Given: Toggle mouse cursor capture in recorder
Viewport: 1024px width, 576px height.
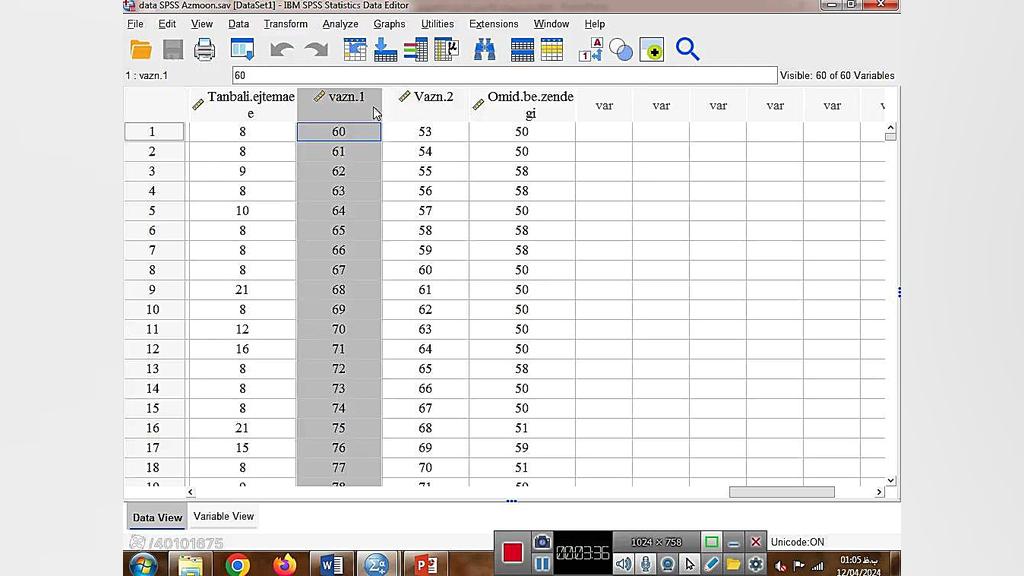Looking at the screenshot, I should pos(690,564).
